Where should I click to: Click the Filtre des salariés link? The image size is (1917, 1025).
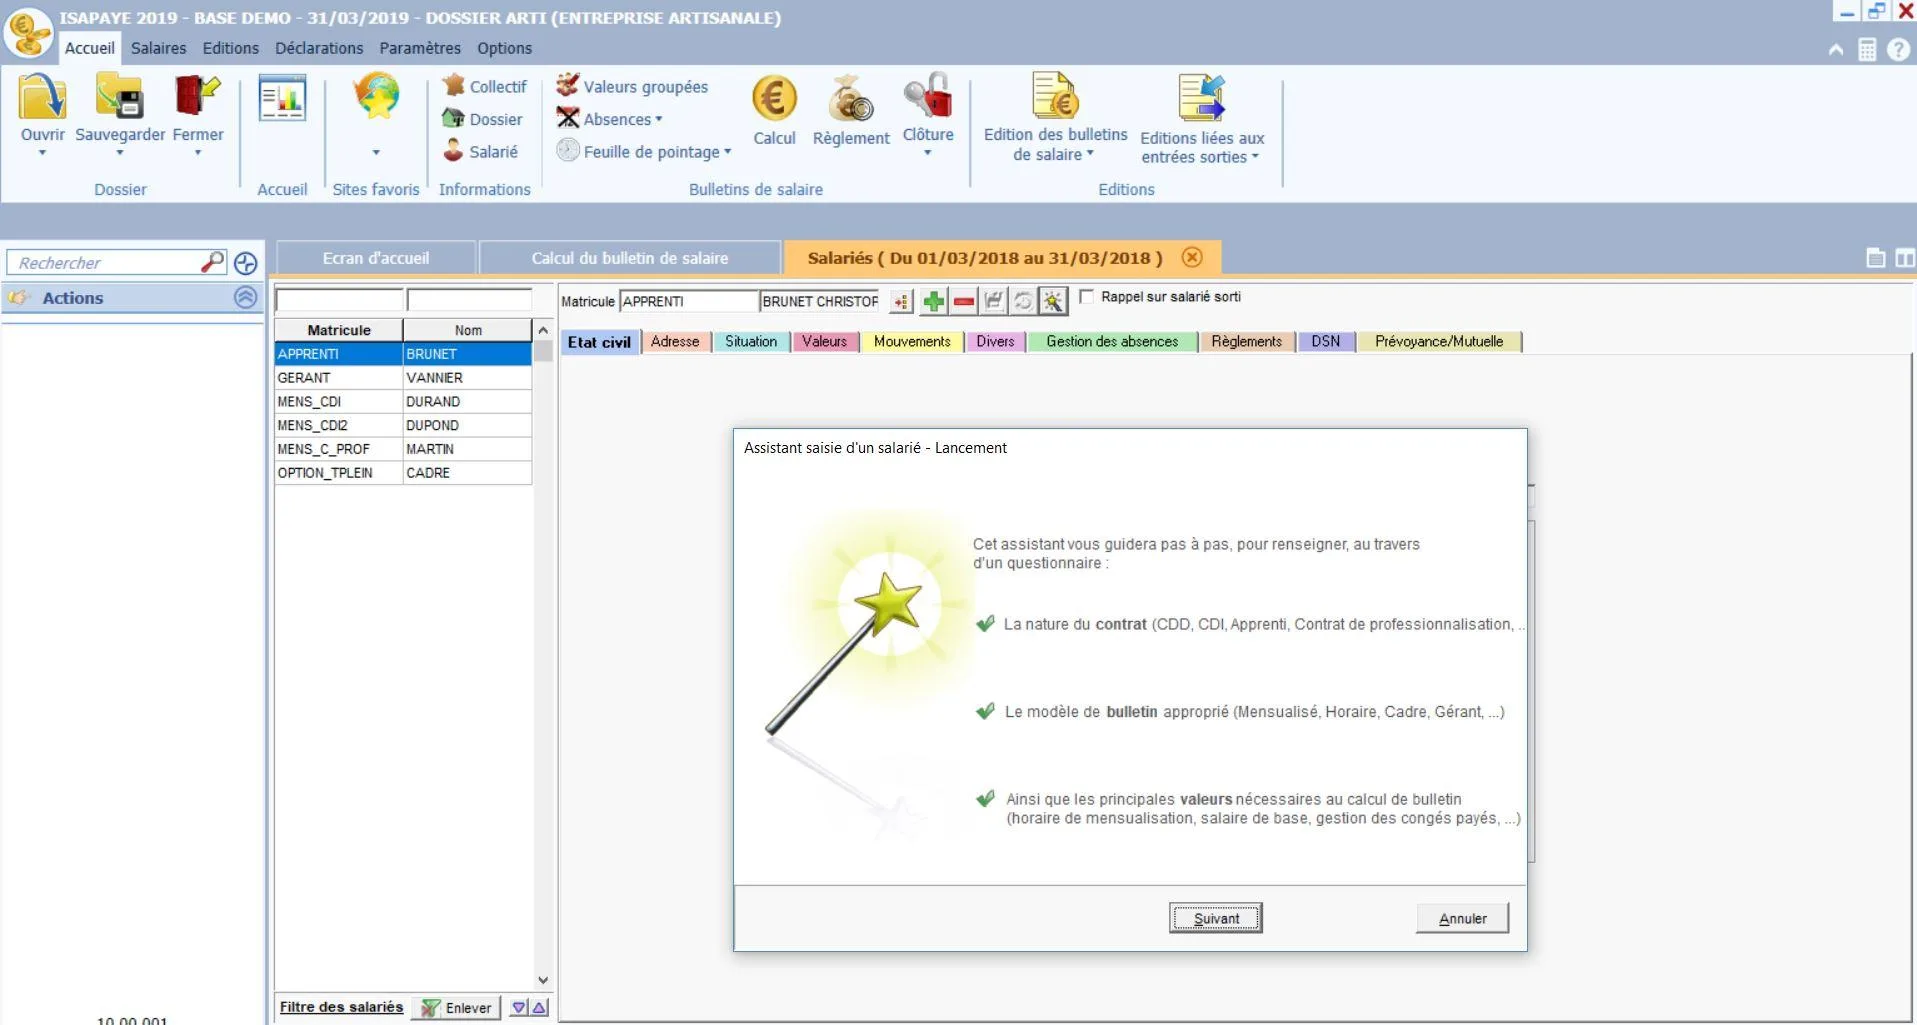pos(341,1007)
